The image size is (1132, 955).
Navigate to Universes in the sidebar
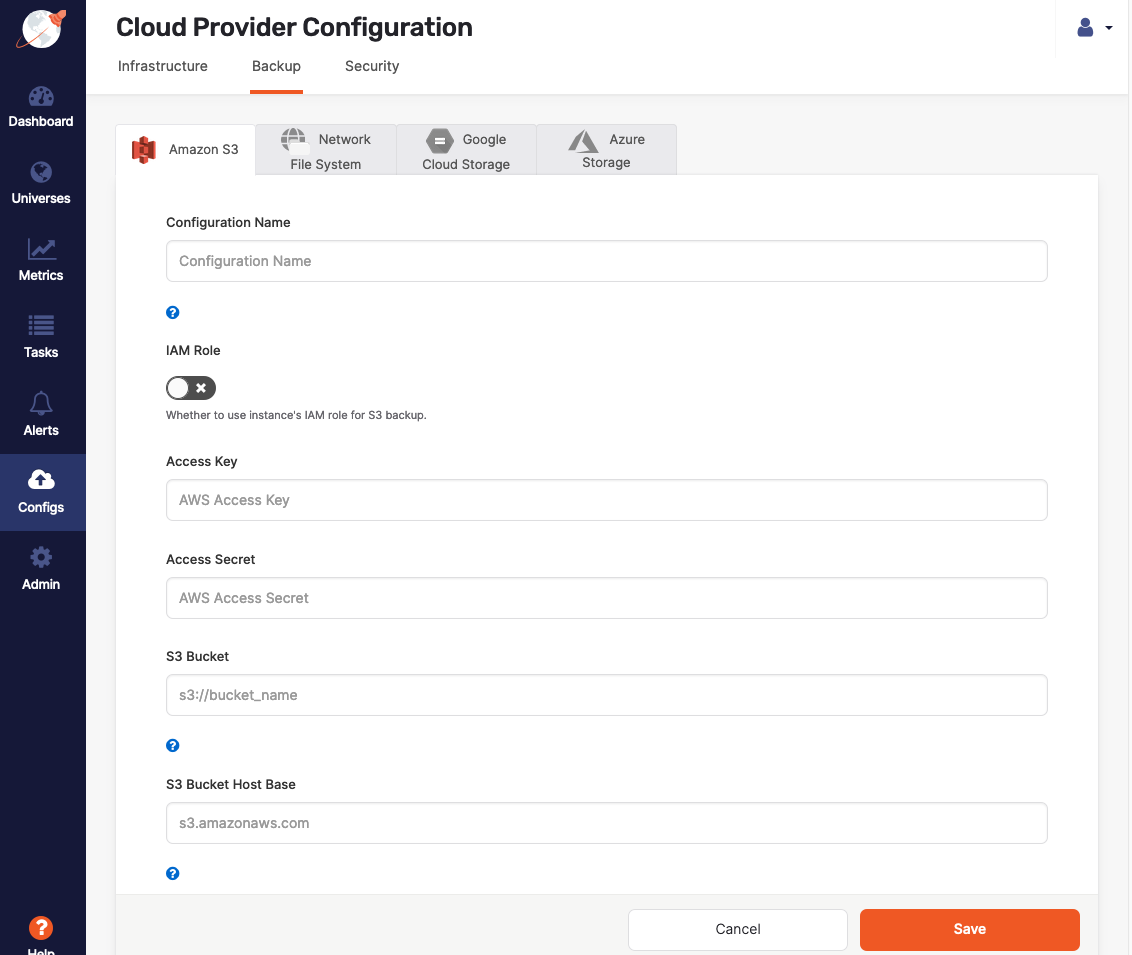41,183
